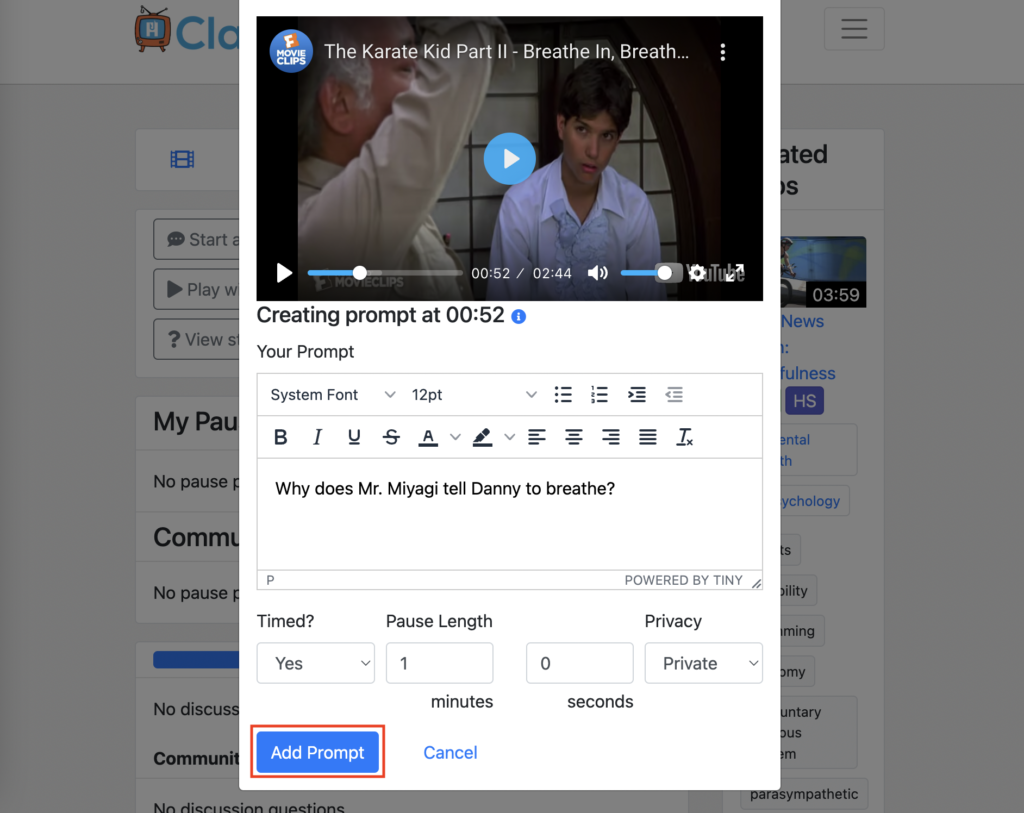Click the info icon beside Creating prompt
Viewport: 1024px width, 813px height.
point(519,317)
